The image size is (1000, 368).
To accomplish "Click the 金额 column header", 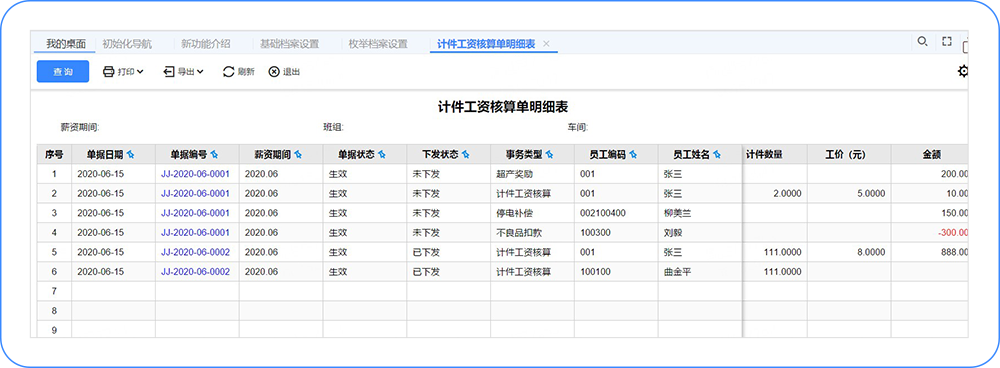I will (x=930, y=154).
